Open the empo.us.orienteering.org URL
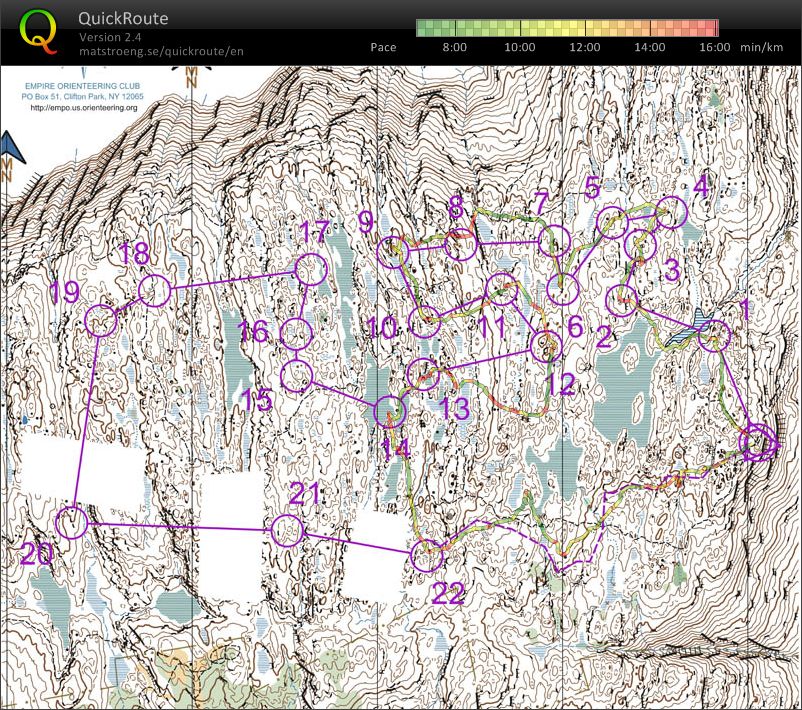The height and width of the screenshot is (710, 802). (84, 108)
